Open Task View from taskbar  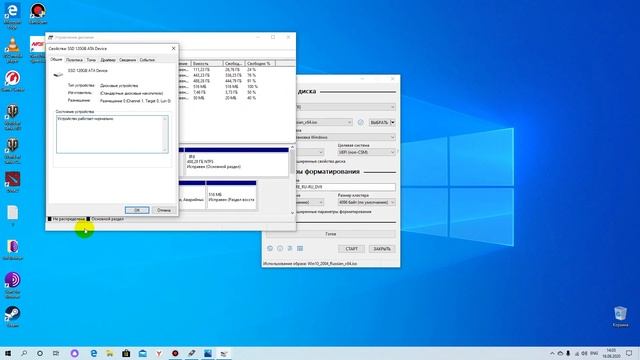pos(56,353)
